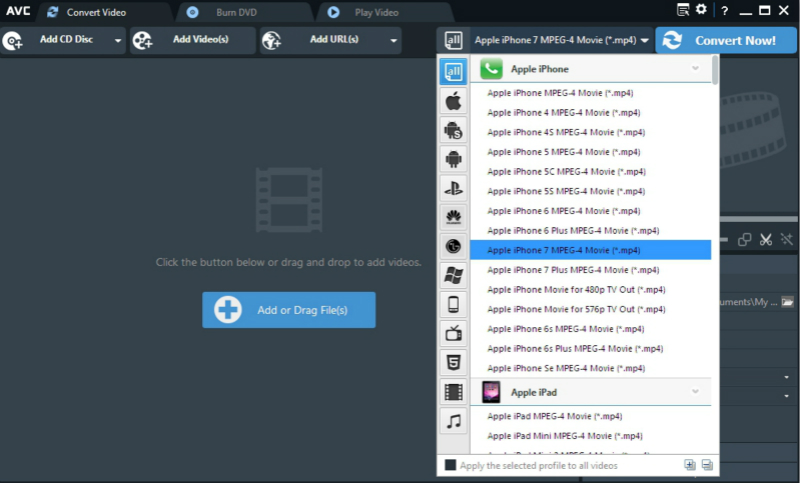Select Apple iPhone 5S MPEG-4 Movie
Viewport: 800px width, 483px height.
[590, 191]
